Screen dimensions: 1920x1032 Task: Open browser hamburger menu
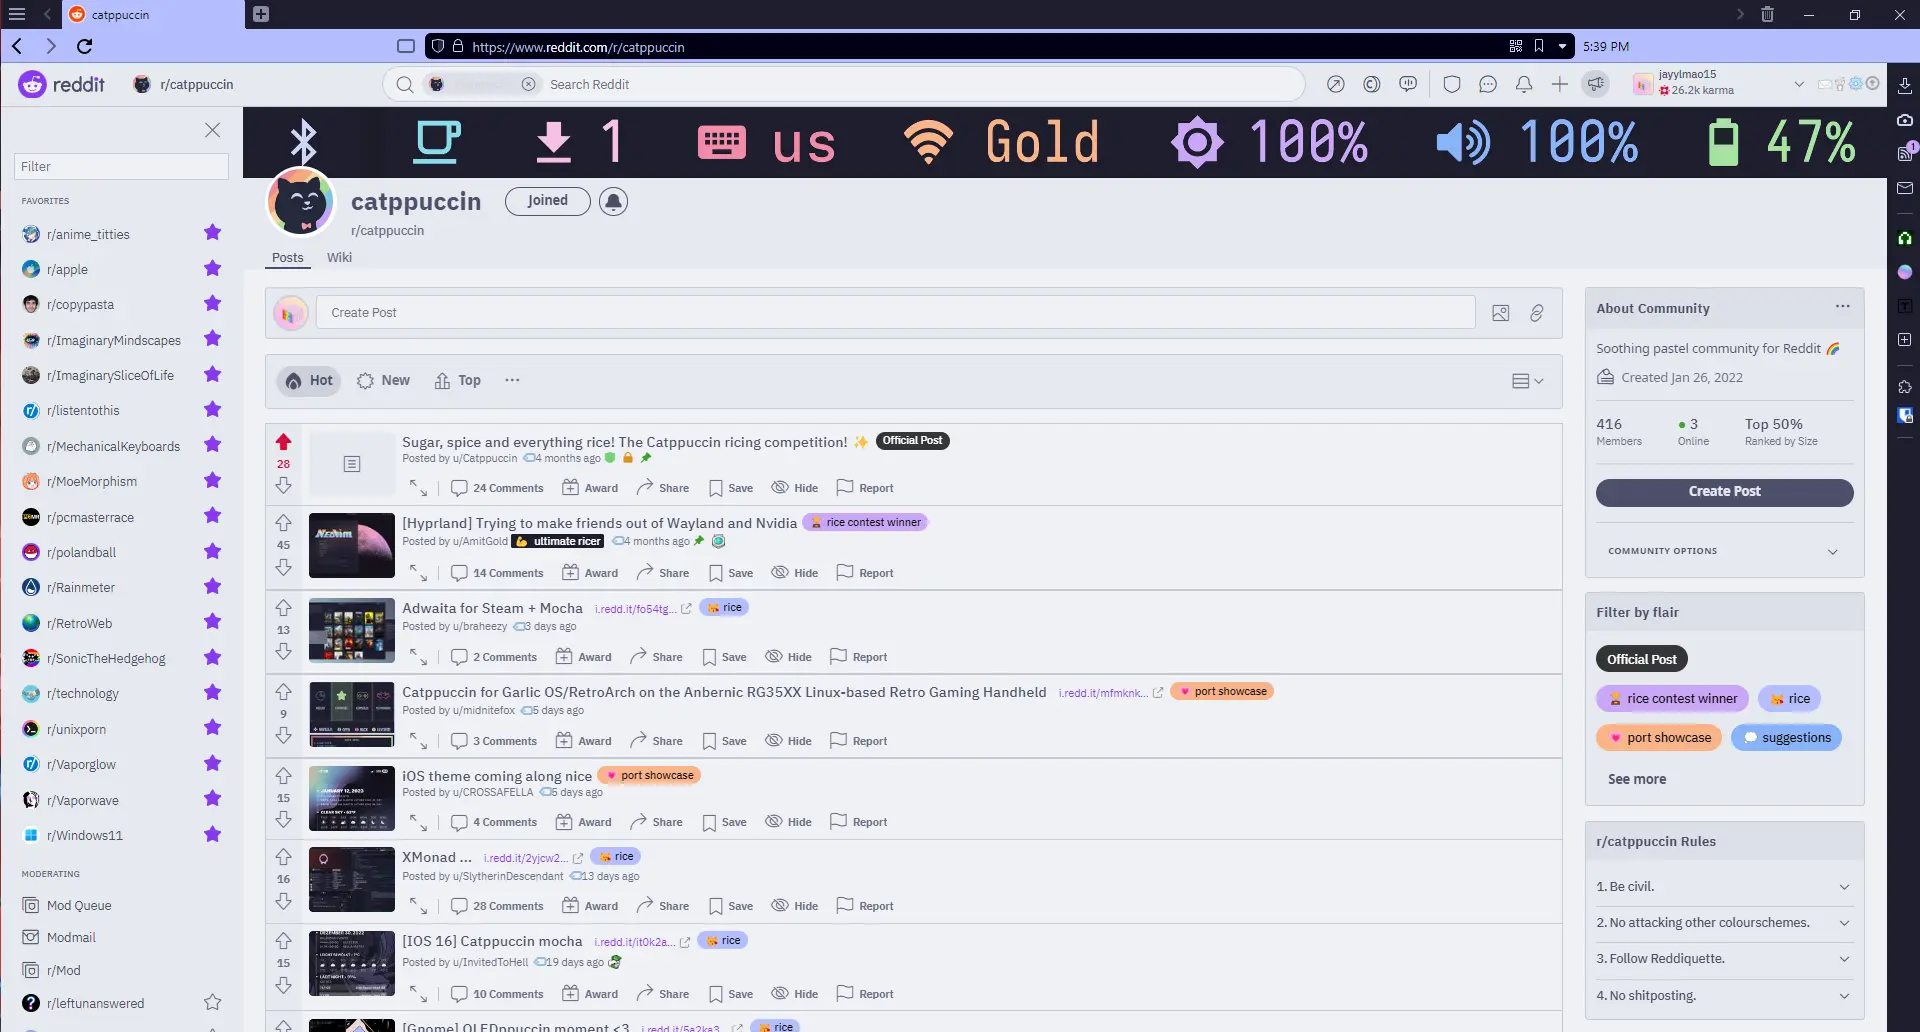pyautogui.click(x=17, y=14)
